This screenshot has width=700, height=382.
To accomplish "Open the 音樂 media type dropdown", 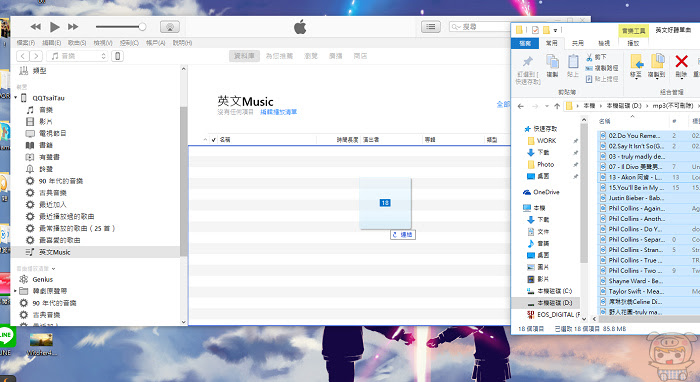I will click(78, 56).
